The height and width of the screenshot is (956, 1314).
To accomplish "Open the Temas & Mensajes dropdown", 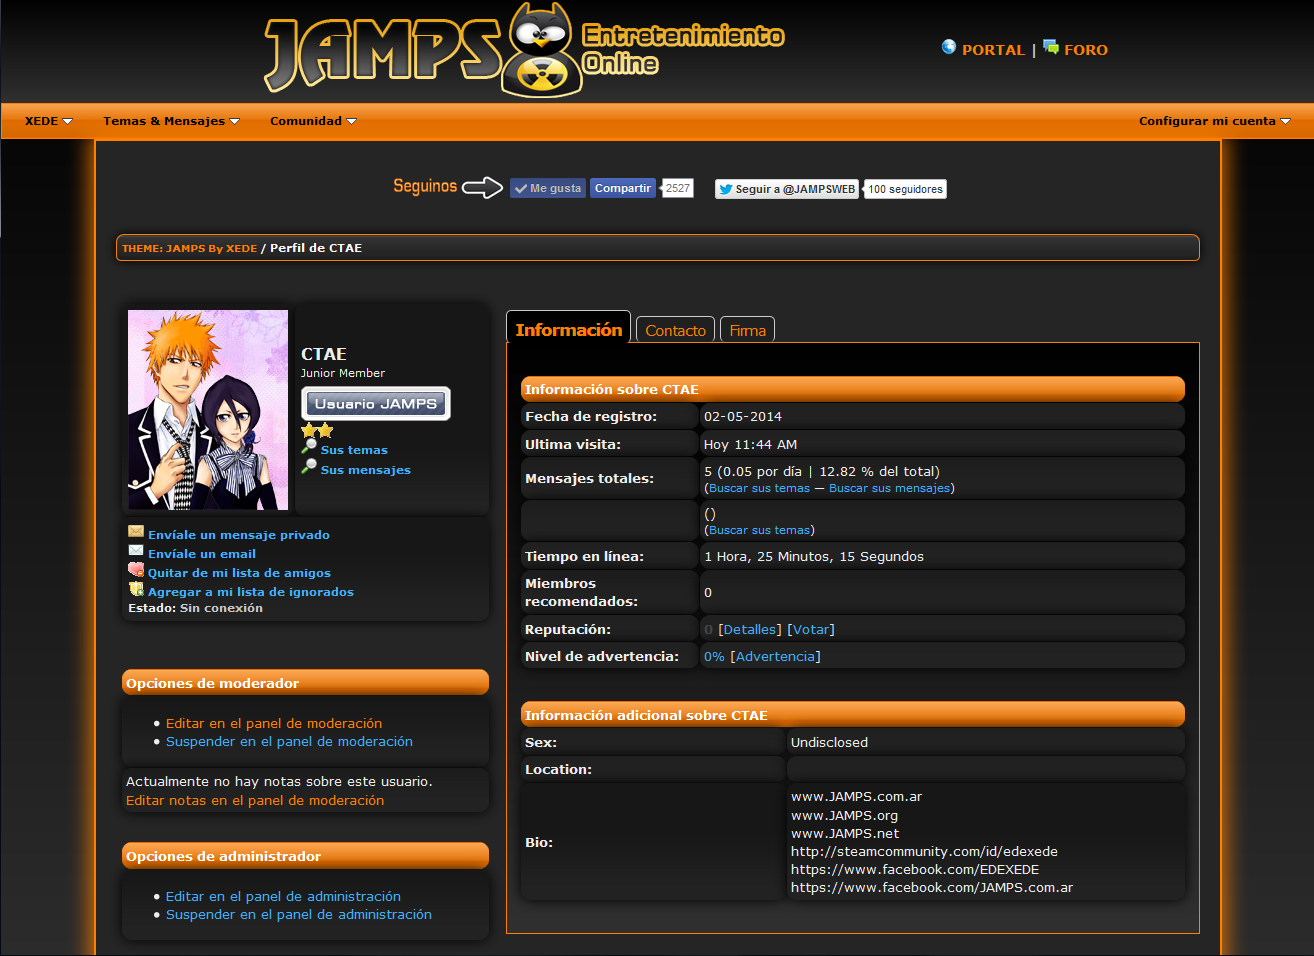I will (171, 121).
